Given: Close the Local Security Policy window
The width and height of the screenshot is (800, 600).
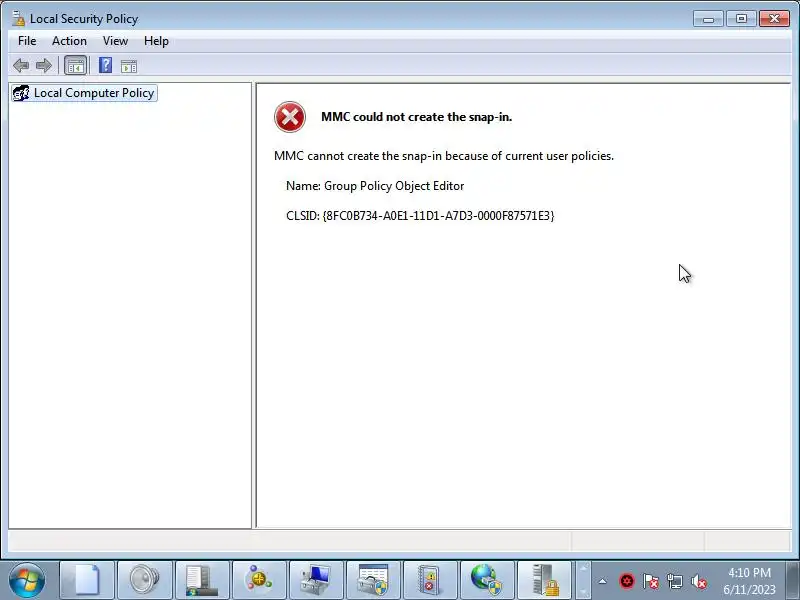Looking at the screenshot, I should (774, 19).
